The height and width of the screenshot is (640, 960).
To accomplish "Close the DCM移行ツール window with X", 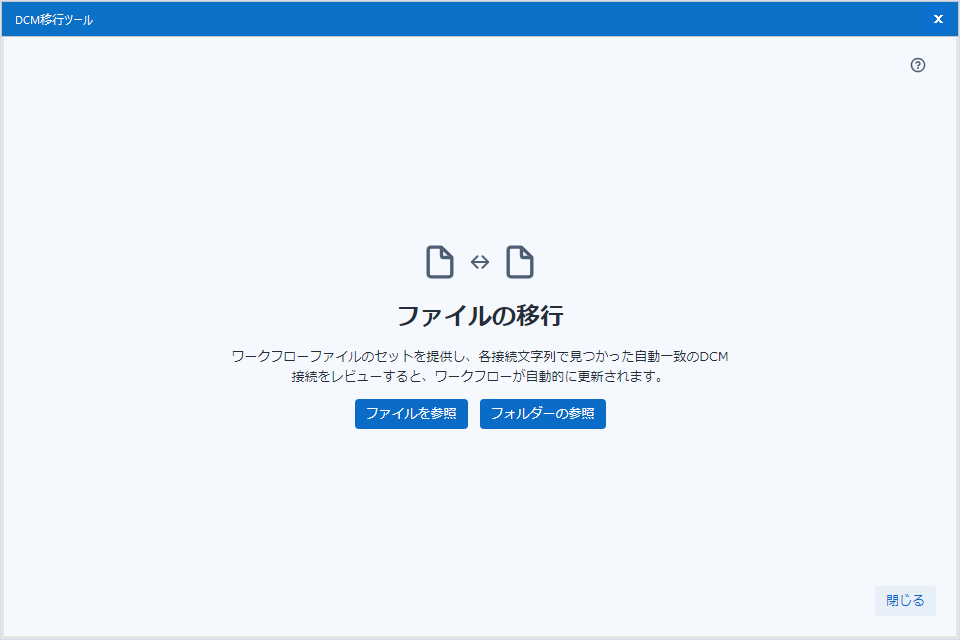I will click(x=938, y=19).
